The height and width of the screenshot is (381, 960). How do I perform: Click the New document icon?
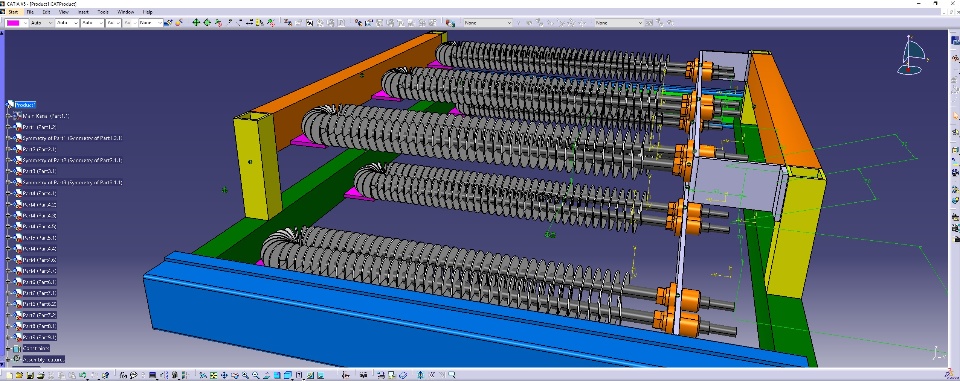(x=9, y=375)
